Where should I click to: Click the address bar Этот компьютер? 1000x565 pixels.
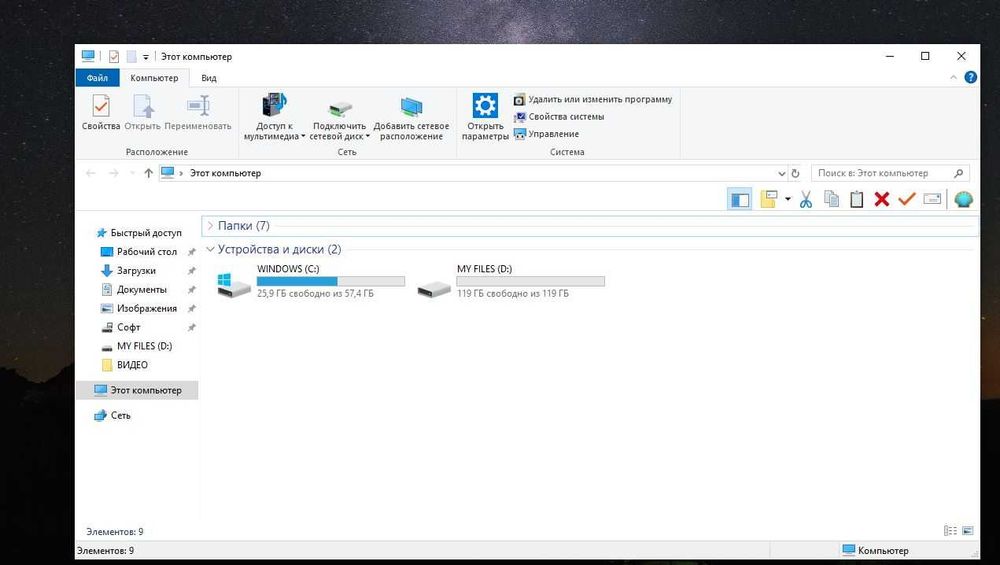(225, 173)
